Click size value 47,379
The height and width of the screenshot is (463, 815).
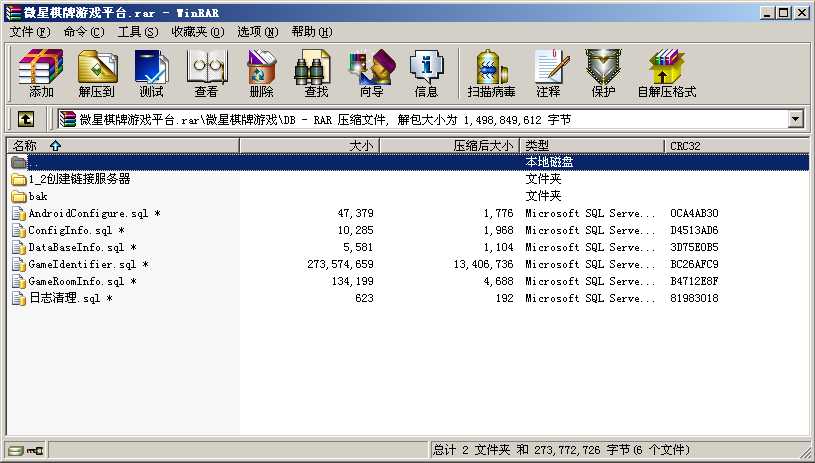pyautogui.click(x=355, y=214)
